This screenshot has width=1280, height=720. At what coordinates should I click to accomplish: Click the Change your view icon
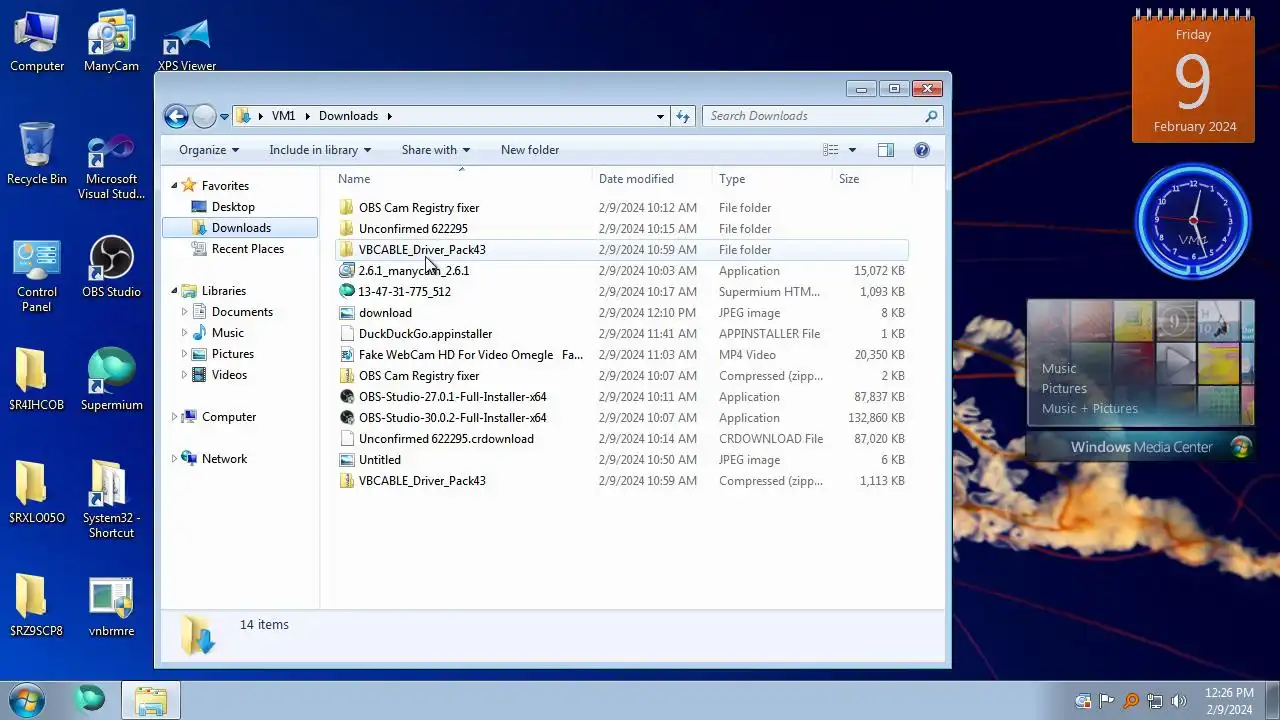(x=831, y=150)
